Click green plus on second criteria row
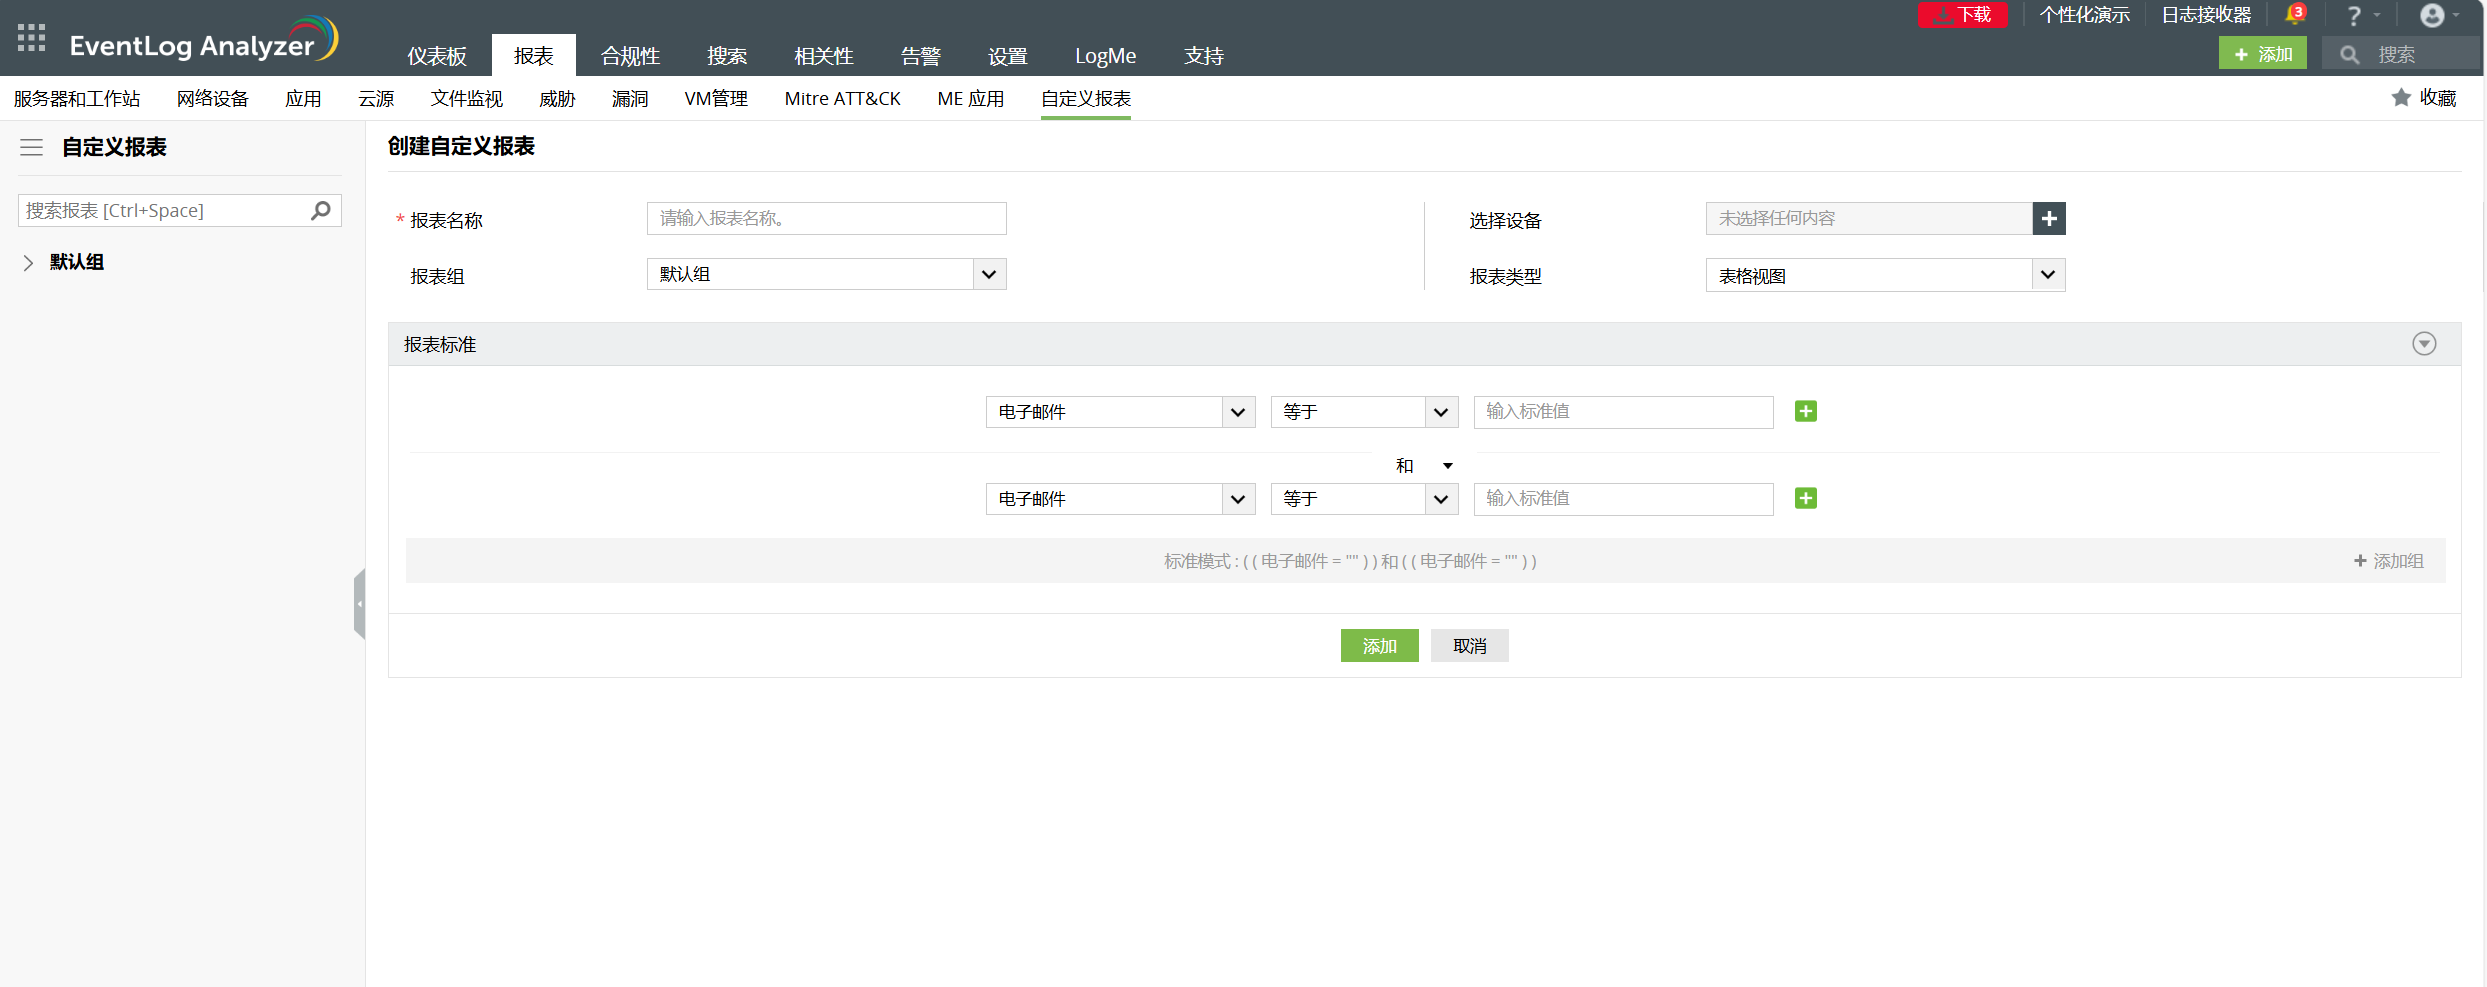This screenshot has width=2487, height=987. coord(1805,499)
